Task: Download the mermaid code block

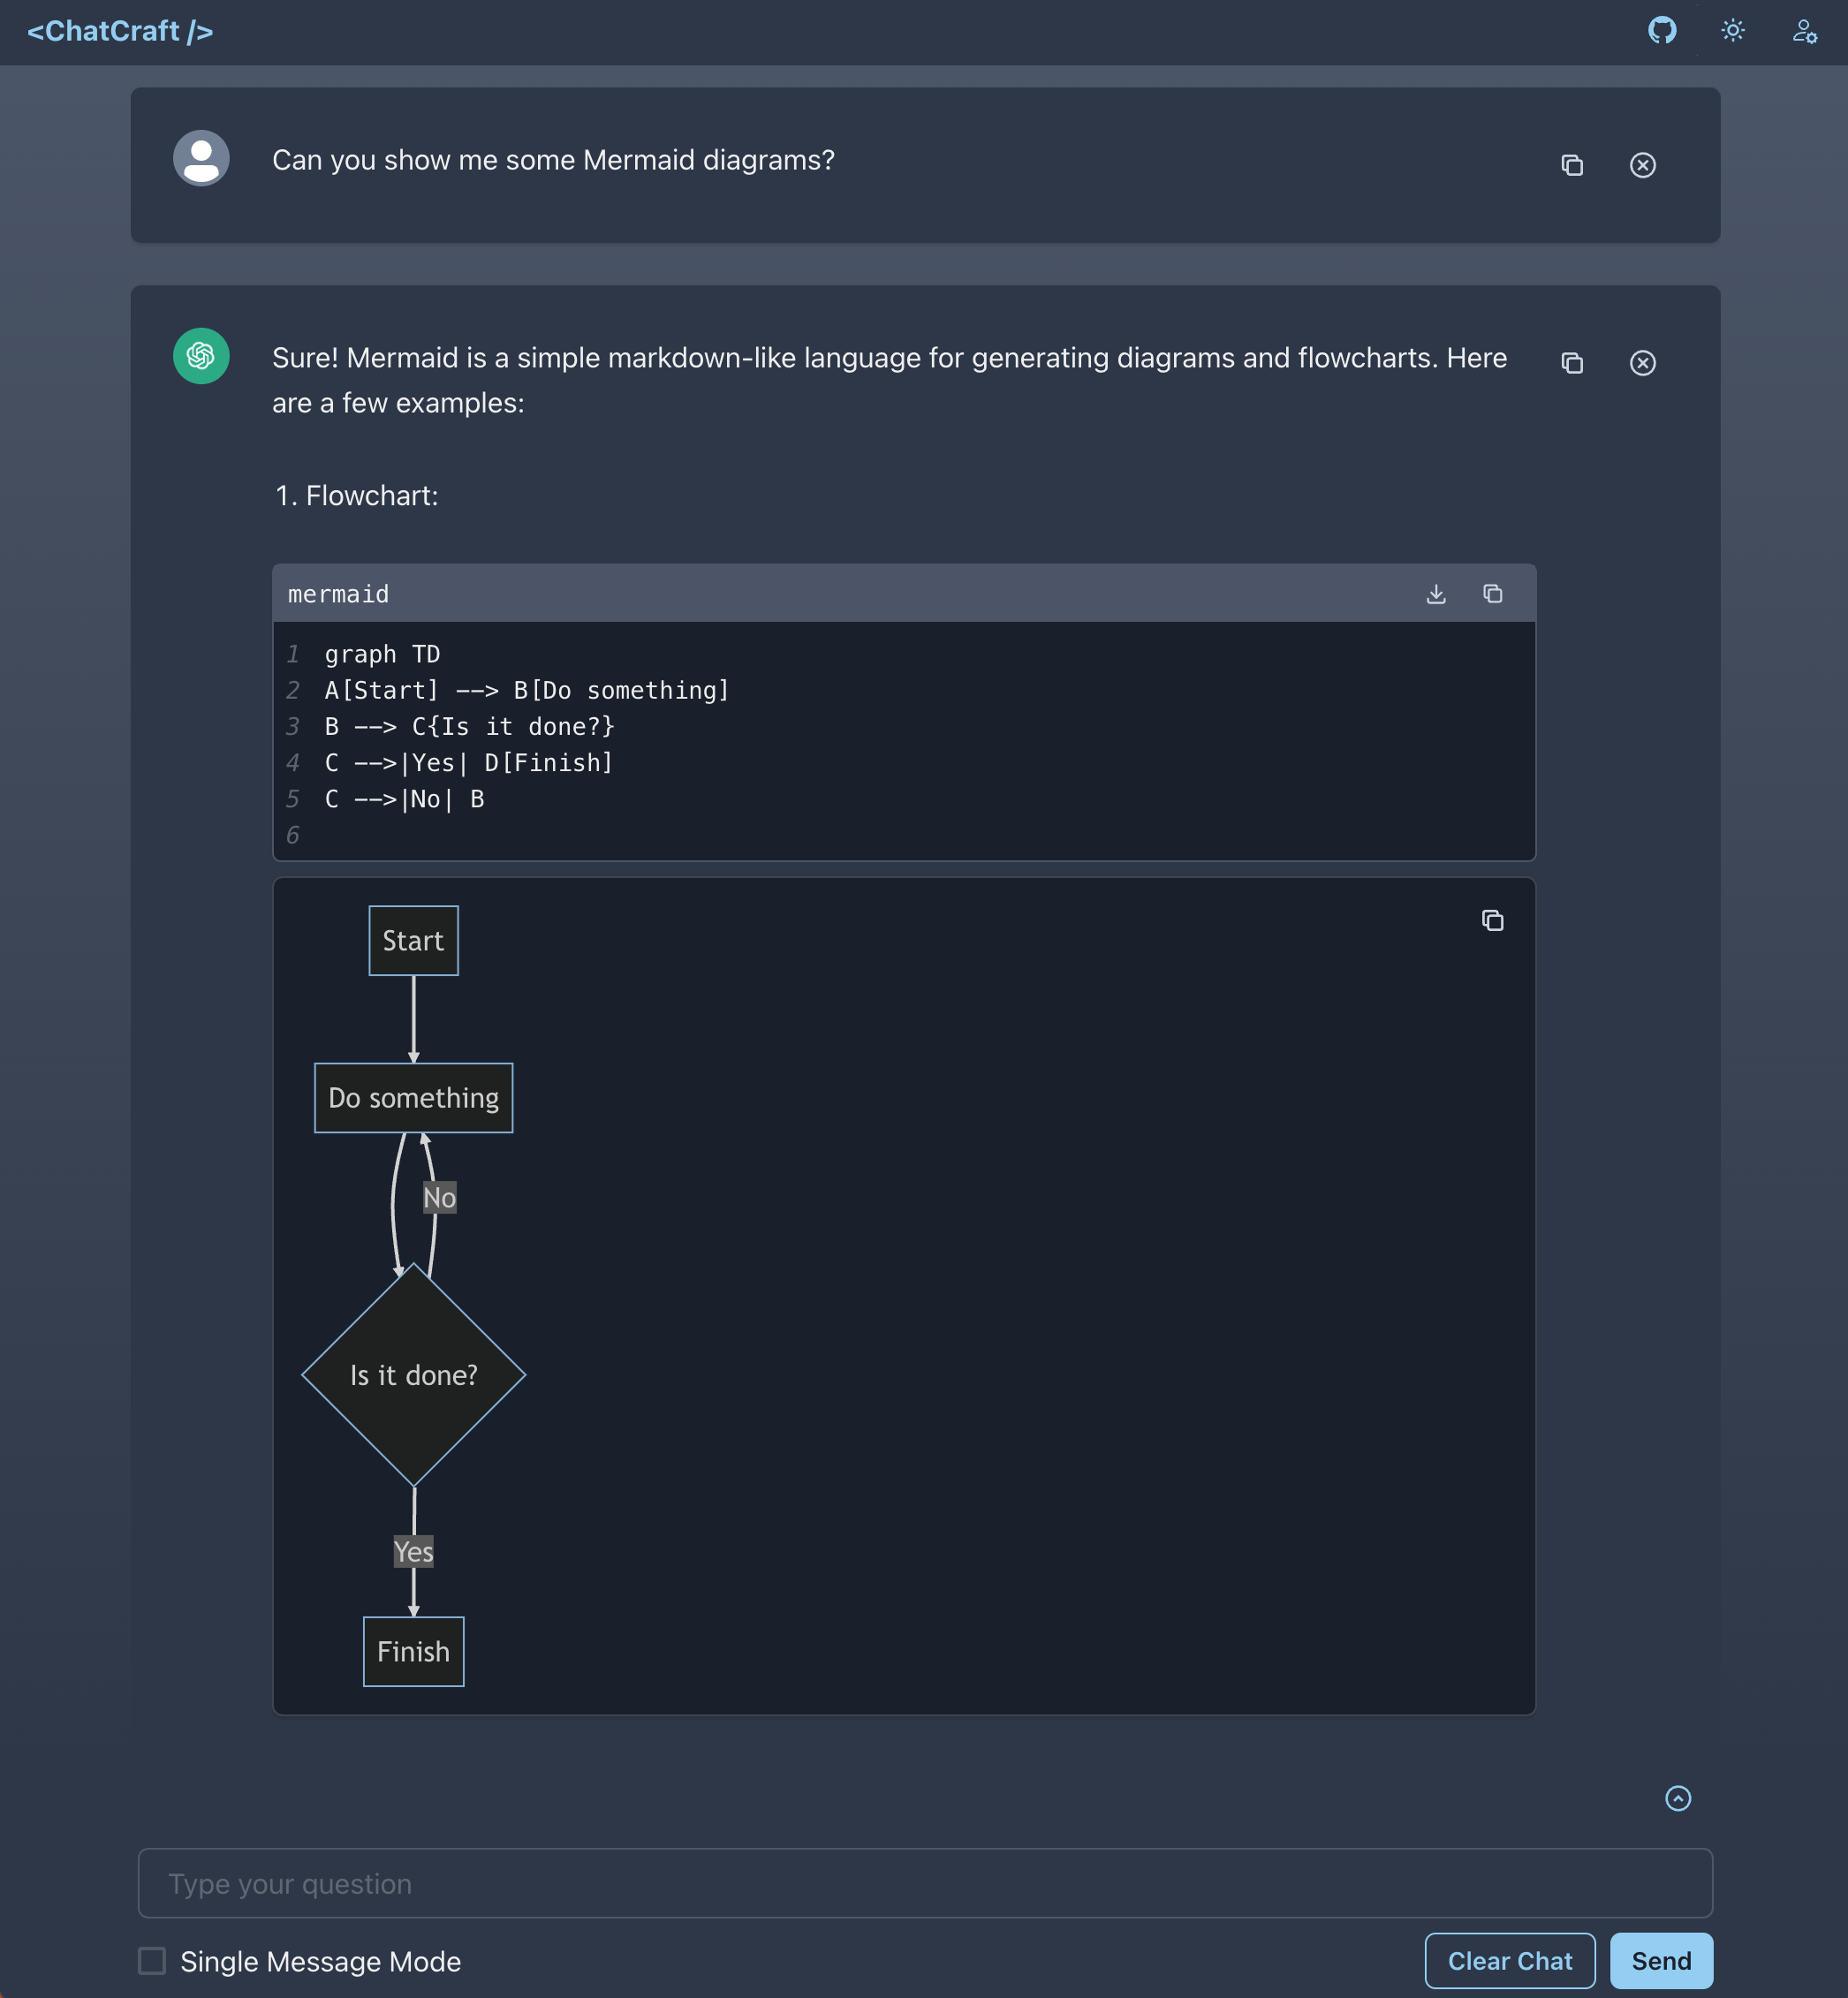Action: (1436, 594)
